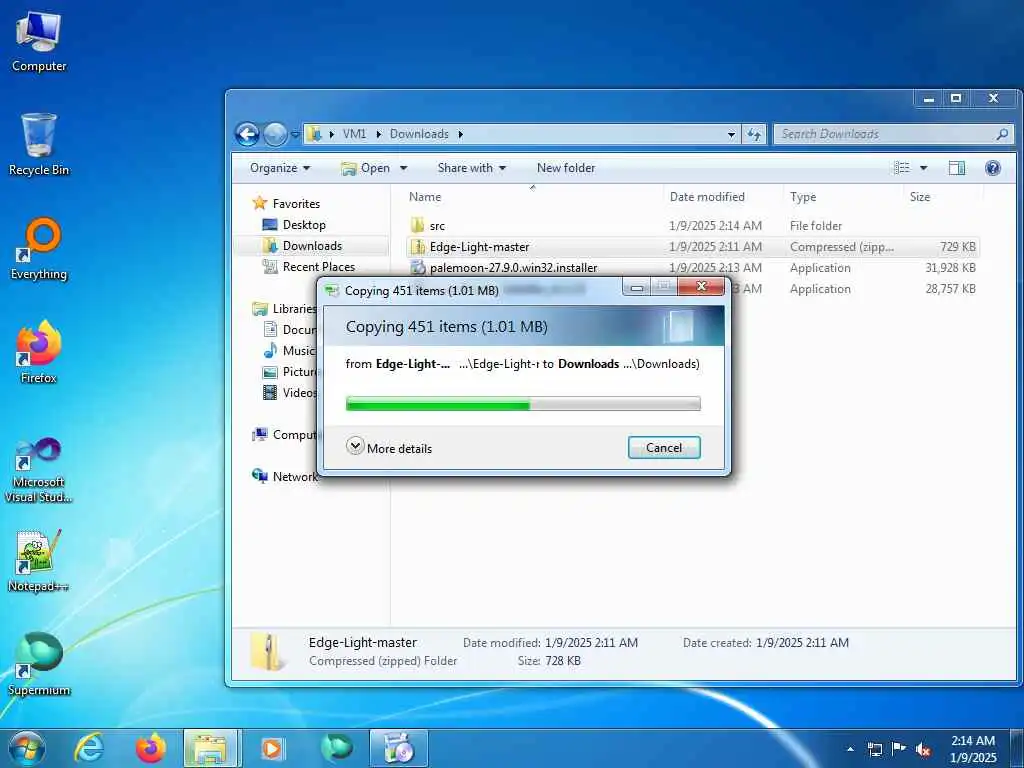
Task: Click the change view icon
Action: point(901,168)
